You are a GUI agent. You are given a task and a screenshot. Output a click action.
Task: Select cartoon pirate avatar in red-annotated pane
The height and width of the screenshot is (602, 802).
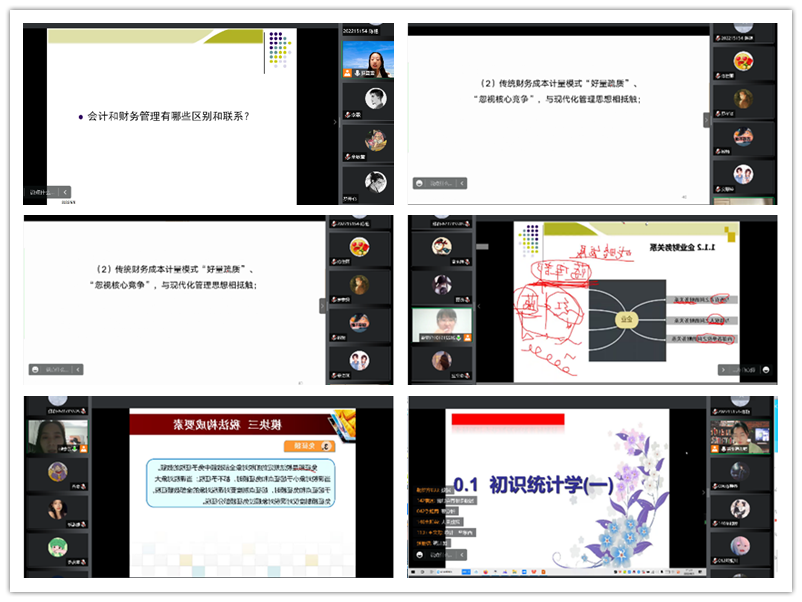coord(442,247)
